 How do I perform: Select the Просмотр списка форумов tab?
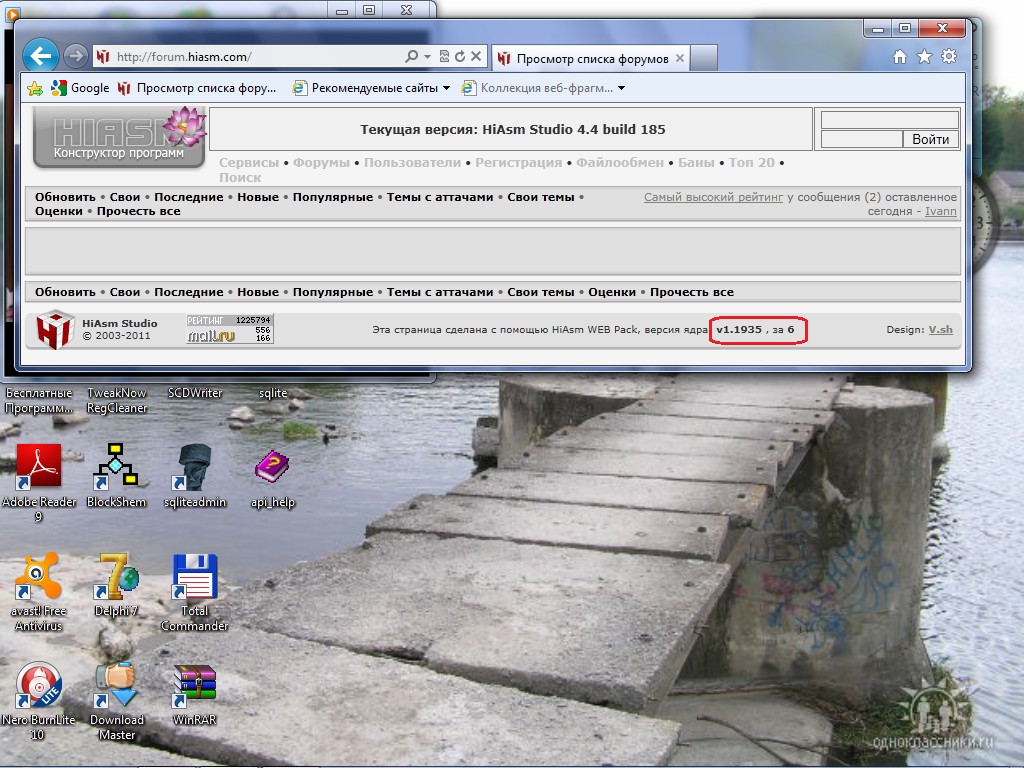[590, 59]
